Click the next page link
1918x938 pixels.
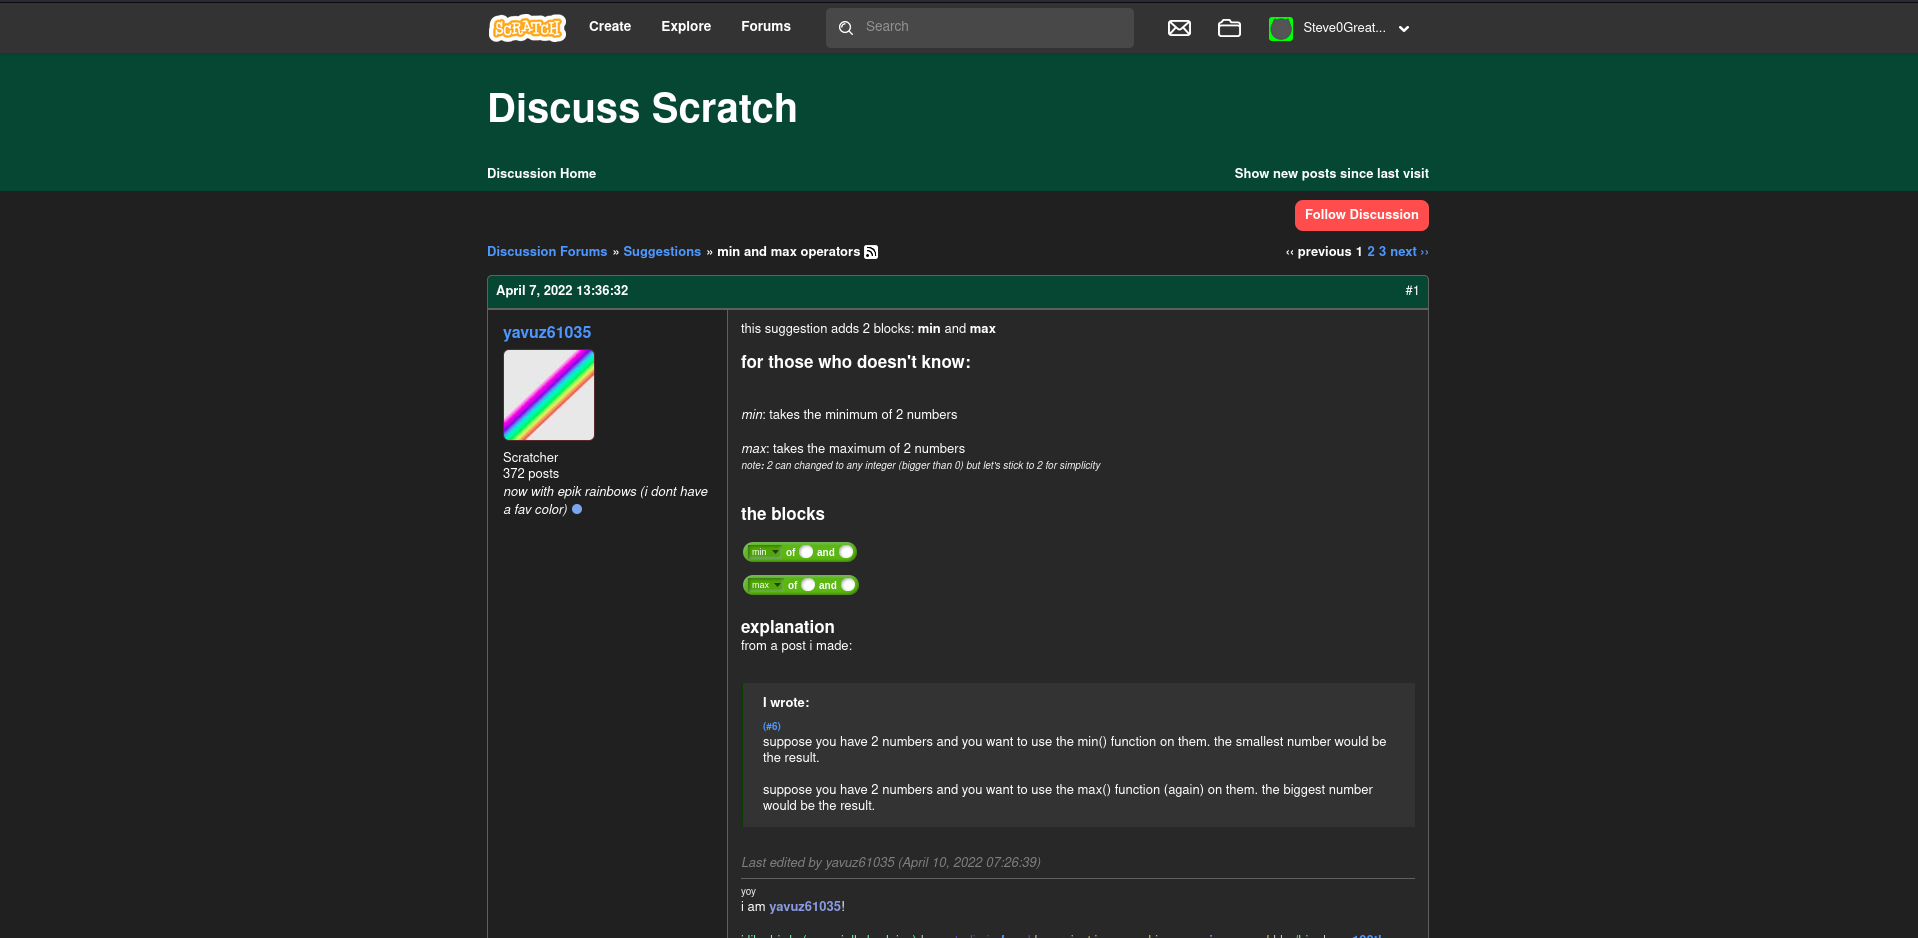[1409, 251]
